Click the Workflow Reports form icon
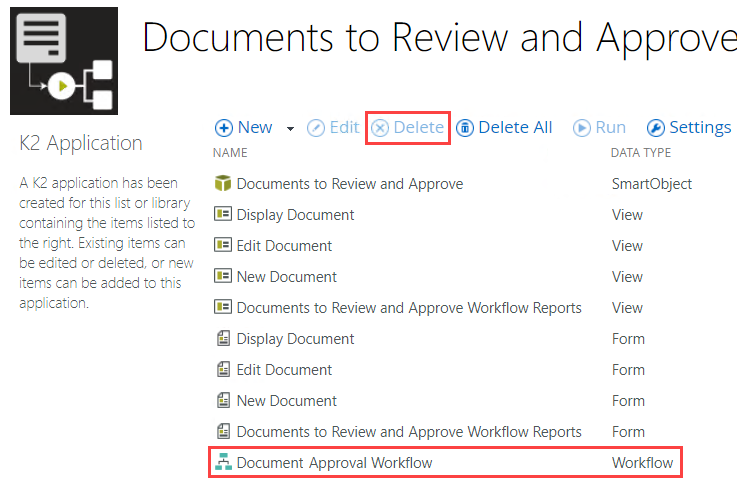This screenshot has height=492, width=737. (x=223, y=431)
